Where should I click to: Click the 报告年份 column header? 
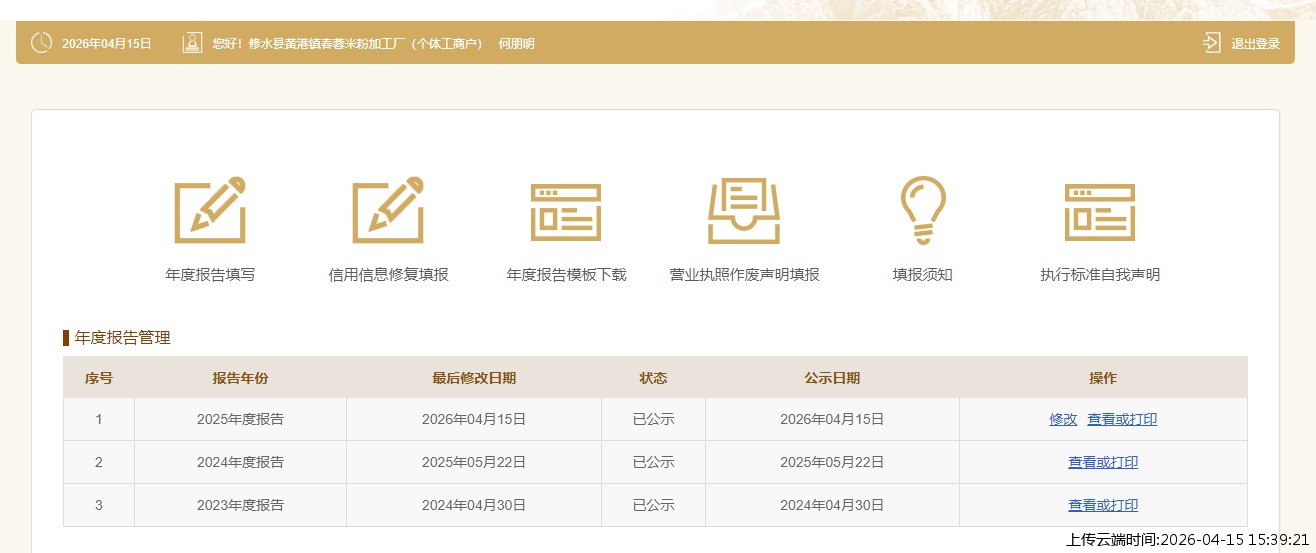[240, 378]
